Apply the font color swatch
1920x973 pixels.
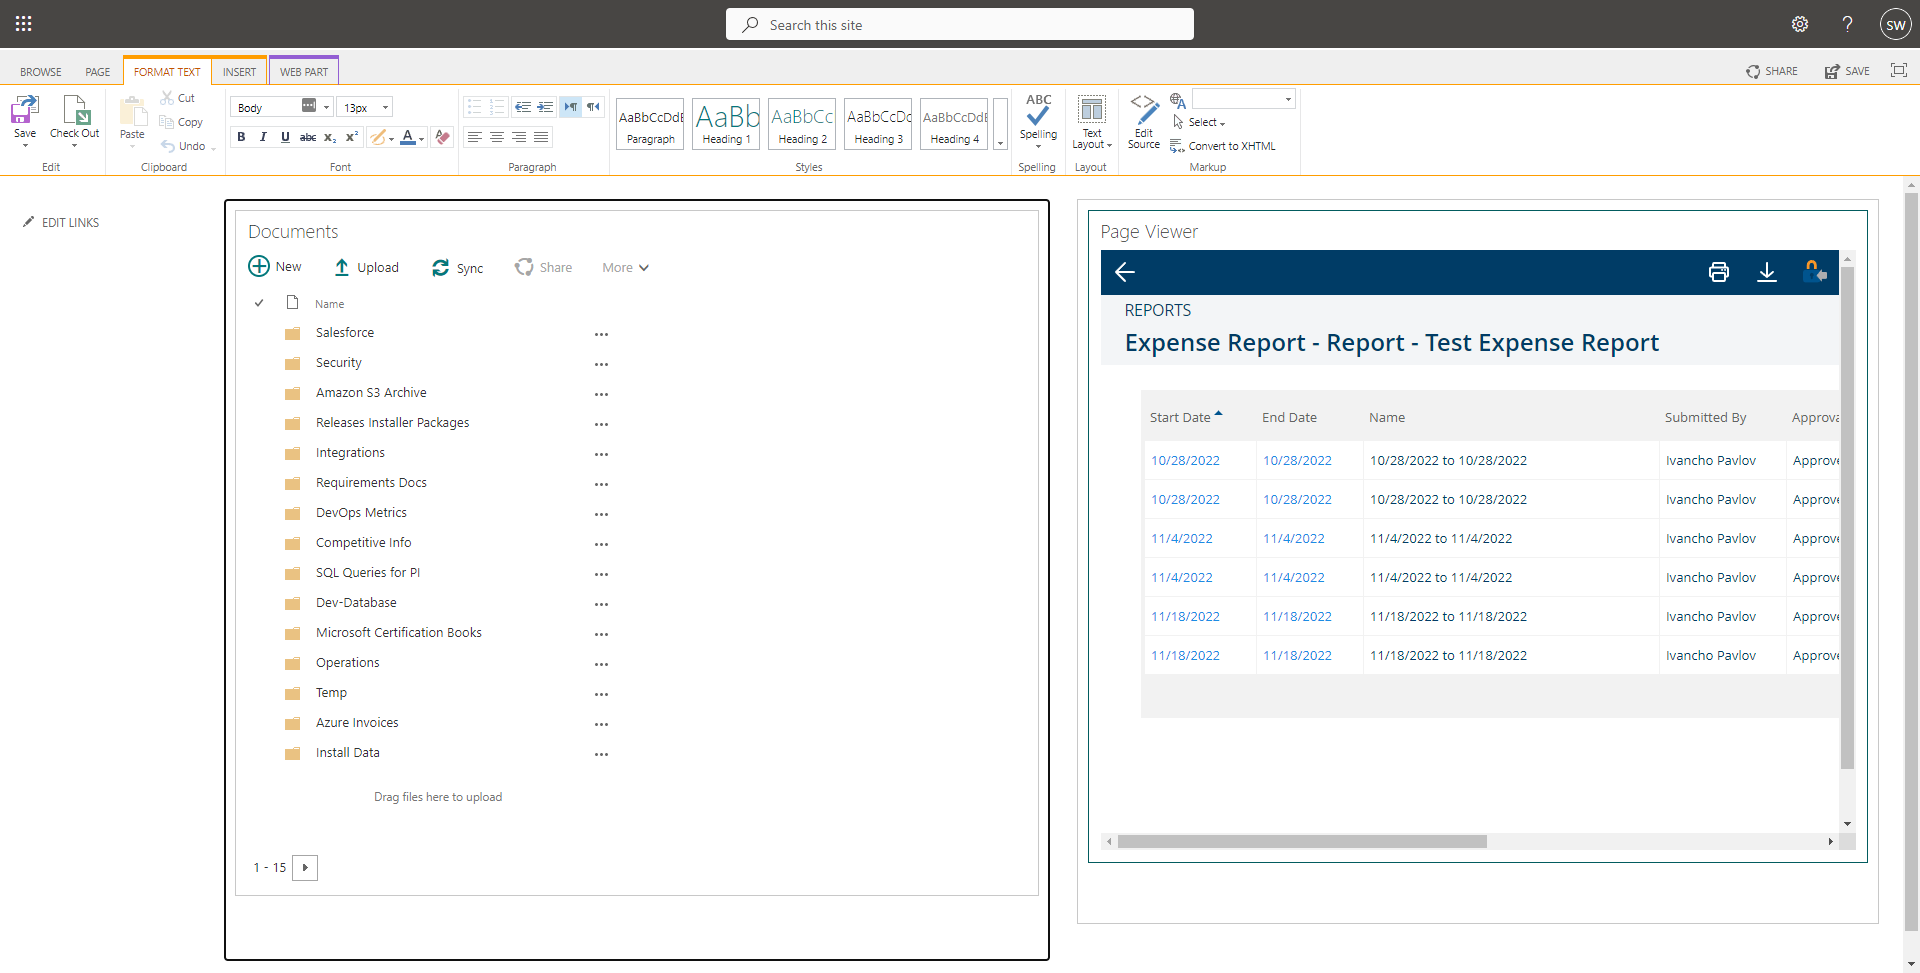[407, 137]
